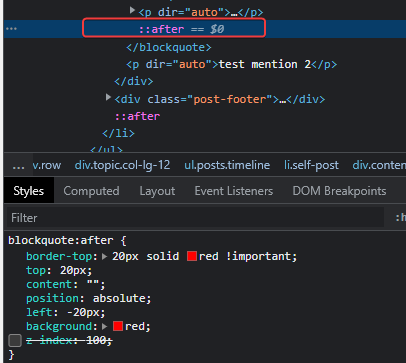Select the div.conten breadcrumb
This screenshot has height=363, width=406.
(379, 165)
